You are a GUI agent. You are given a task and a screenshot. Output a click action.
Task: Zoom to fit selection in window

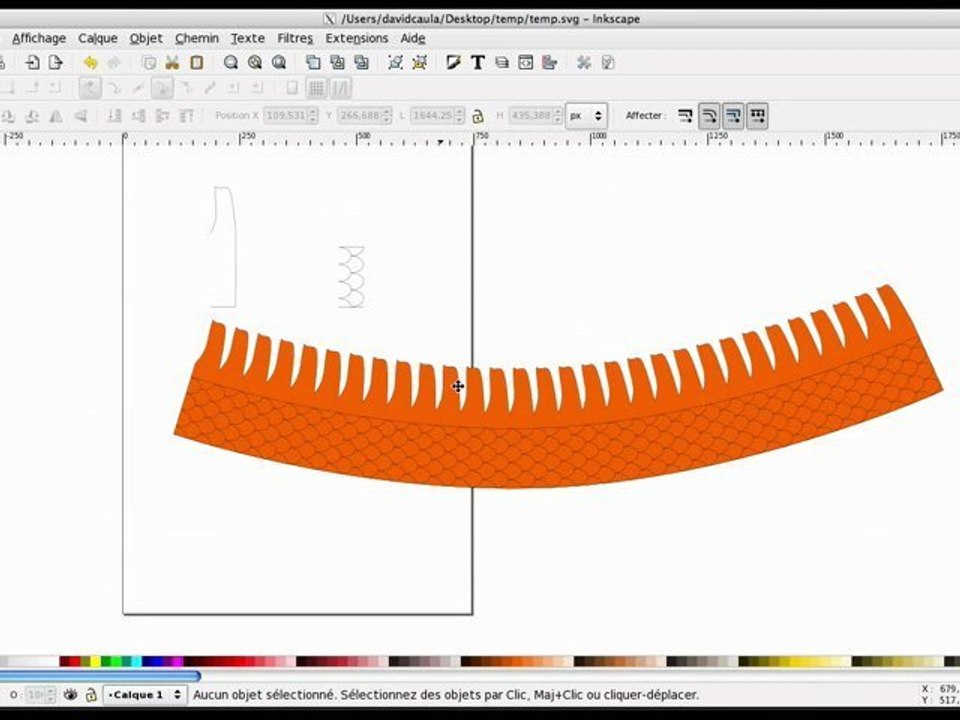click(x=231, y=62)
